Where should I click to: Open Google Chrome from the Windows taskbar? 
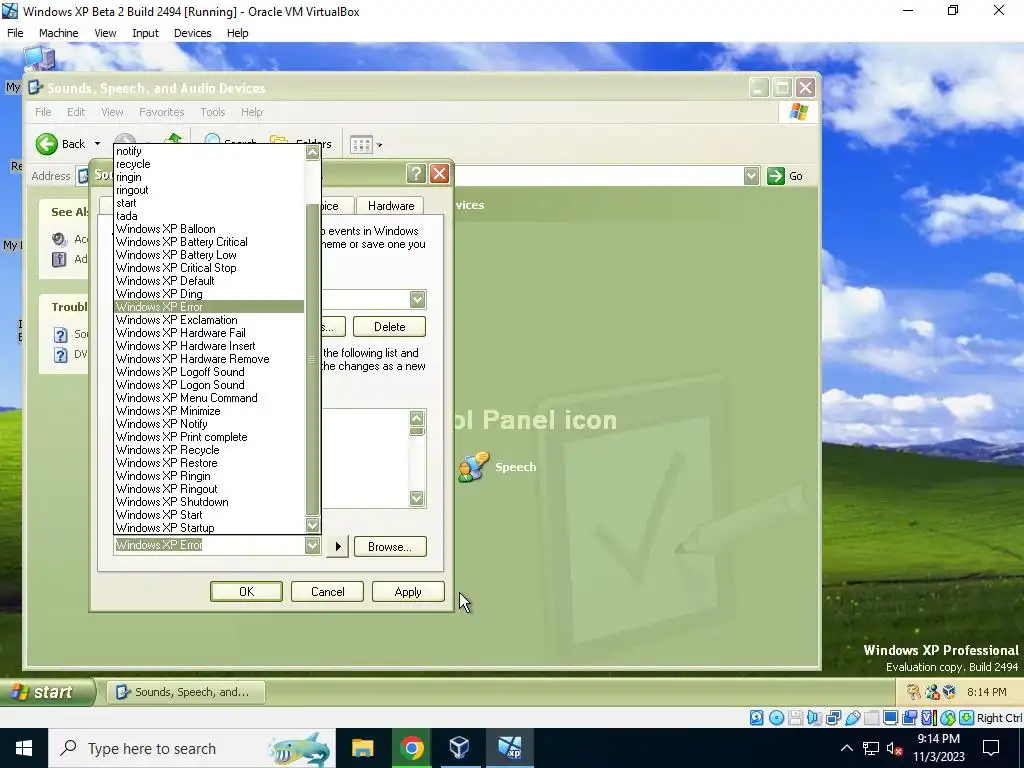click(x=411, y=748)
